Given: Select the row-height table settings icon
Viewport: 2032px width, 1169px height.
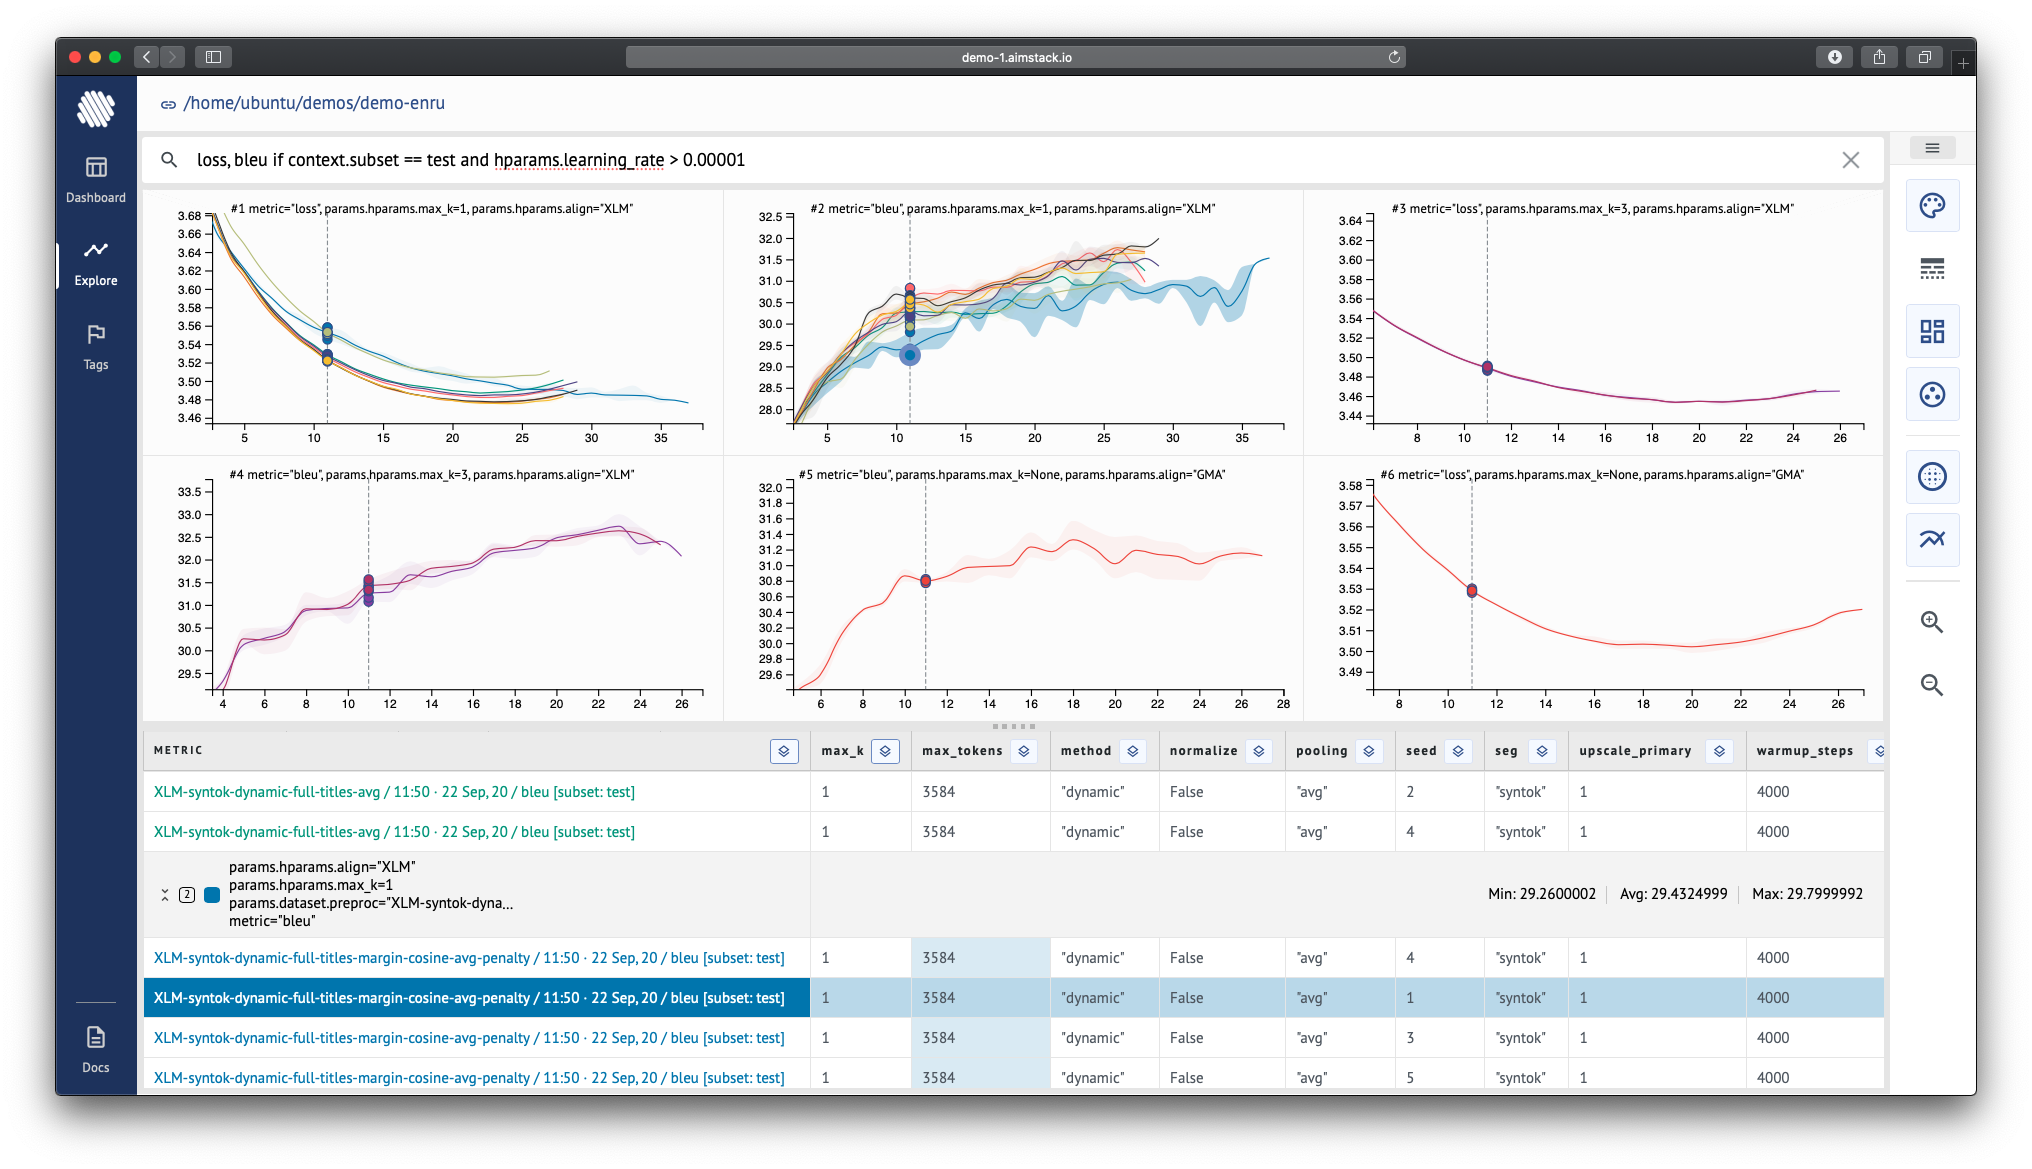Looking at the screenshot, I should click(x=1932, y=267).
